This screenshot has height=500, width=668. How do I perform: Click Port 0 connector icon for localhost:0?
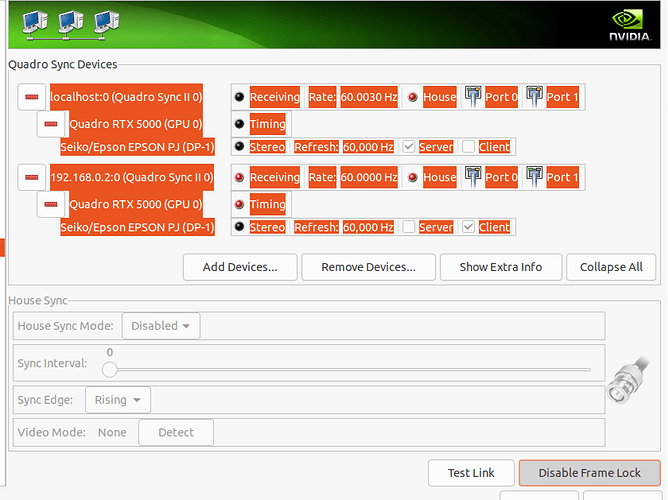pyautogui.click(x=473, y=96)
